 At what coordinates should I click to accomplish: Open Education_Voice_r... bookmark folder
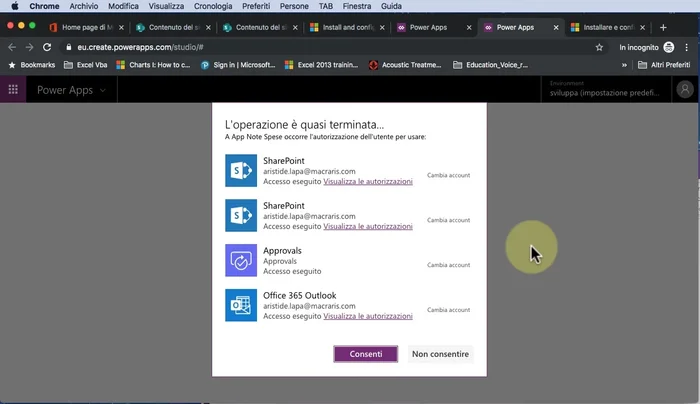click(x=490, y=65)
